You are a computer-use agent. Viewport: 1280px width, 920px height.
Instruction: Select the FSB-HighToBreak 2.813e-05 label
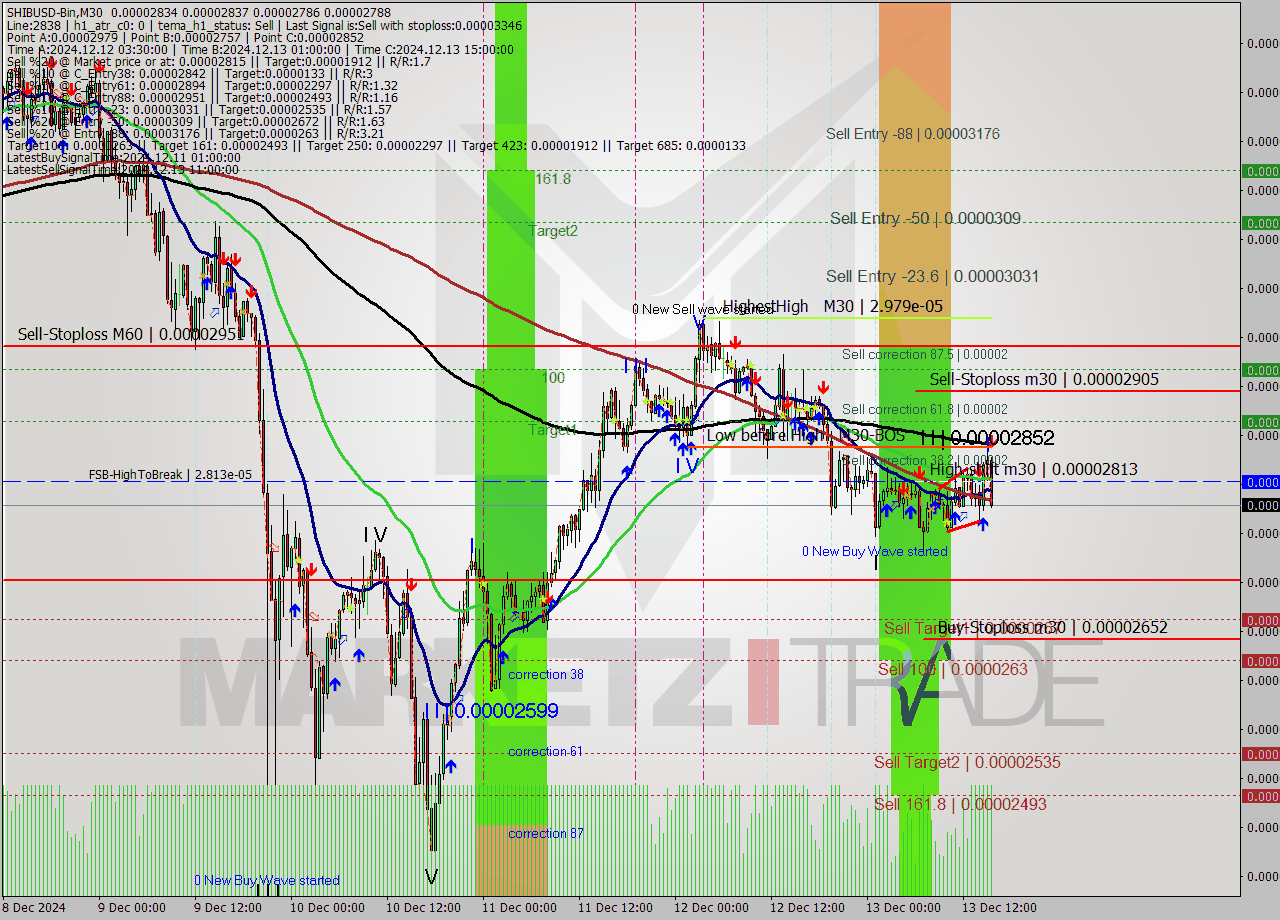pos(170,475)
